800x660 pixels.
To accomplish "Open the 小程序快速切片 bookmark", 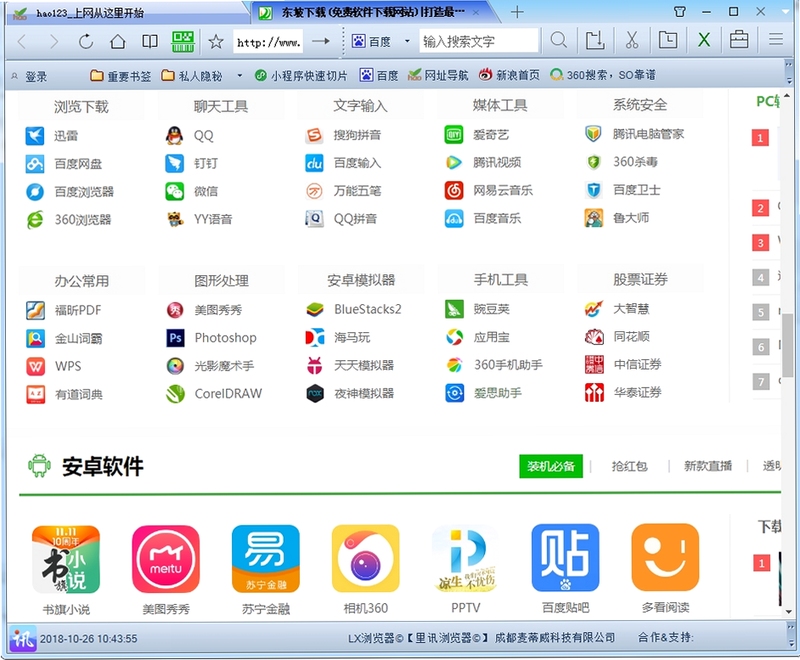I will [x=301, y=76].
